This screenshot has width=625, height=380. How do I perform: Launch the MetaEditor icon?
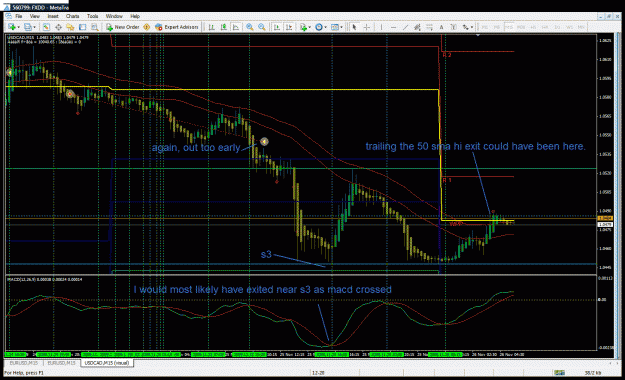tap(147, 27)
